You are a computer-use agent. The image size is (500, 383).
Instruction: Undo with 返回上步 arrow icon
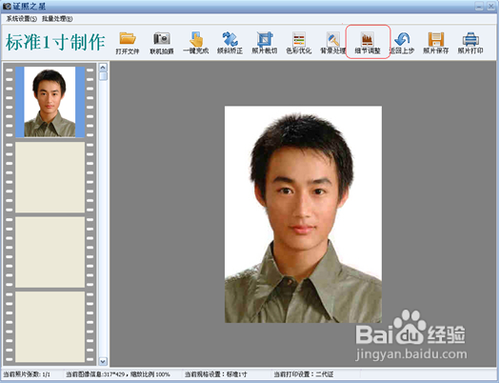(x=402, y=43)
